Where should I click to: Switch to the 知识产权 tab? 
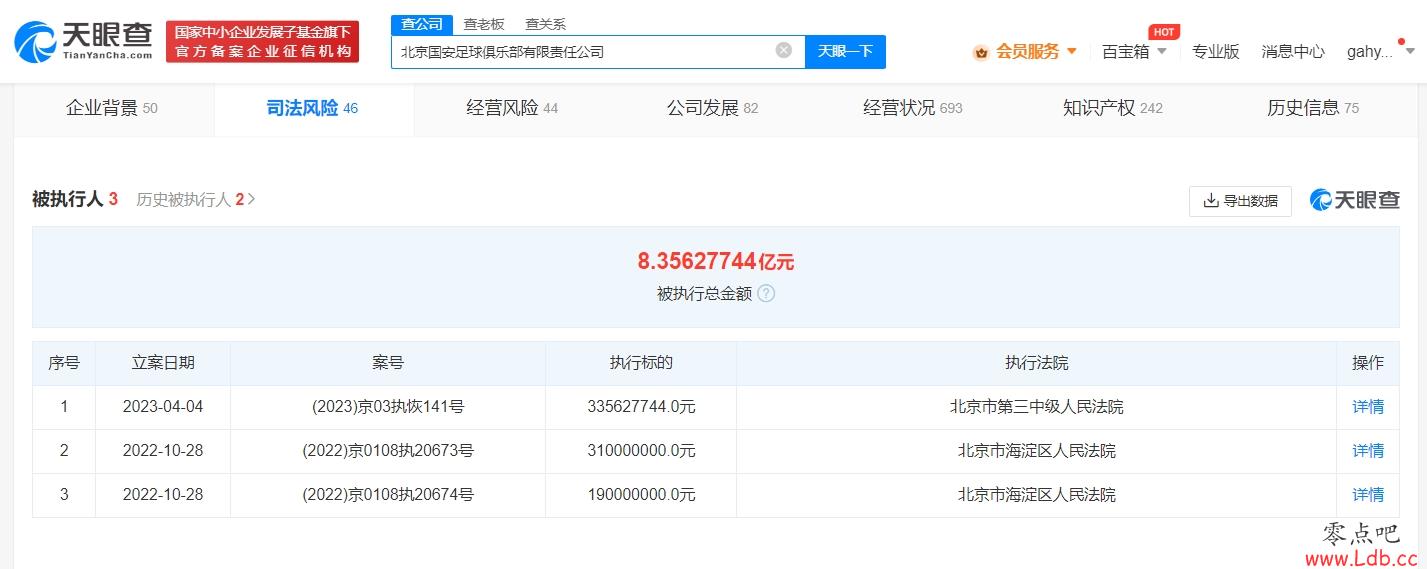(x=1112, y=108)
